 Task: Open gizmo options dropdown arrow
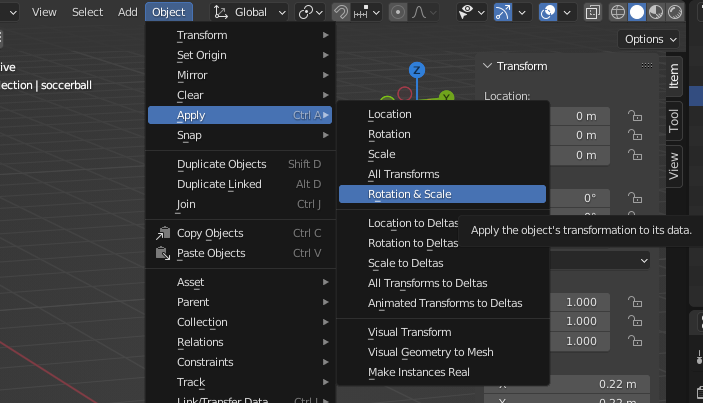(522, 12)
